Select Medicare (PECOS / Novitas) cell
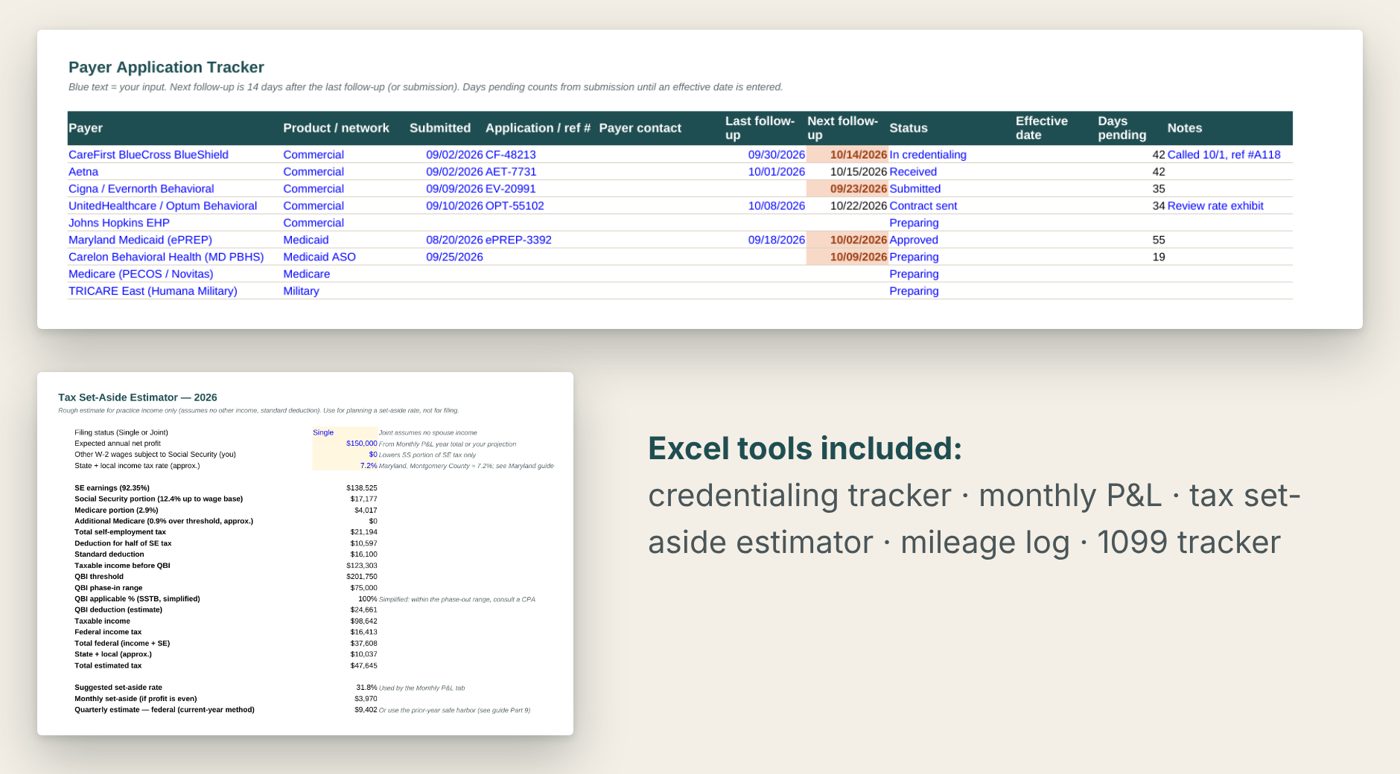The image size is (1400, 774). coord(140,274)
